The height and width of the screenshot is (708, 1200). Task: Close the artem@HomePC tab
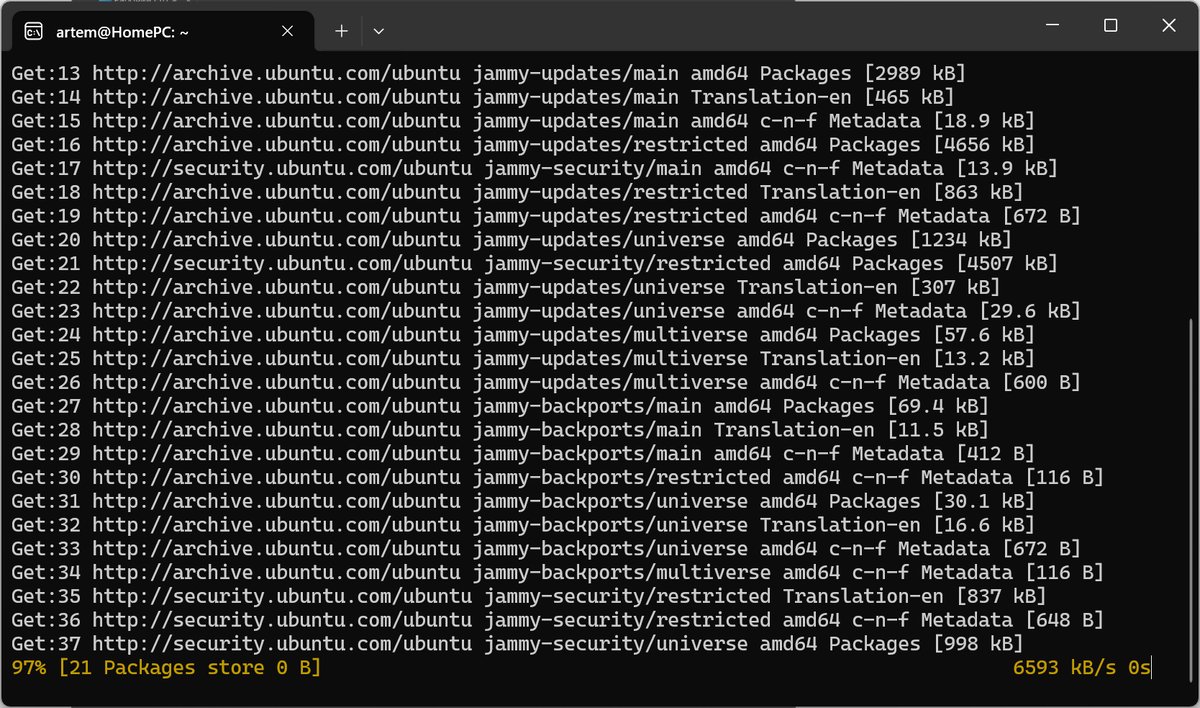[288, 31]
